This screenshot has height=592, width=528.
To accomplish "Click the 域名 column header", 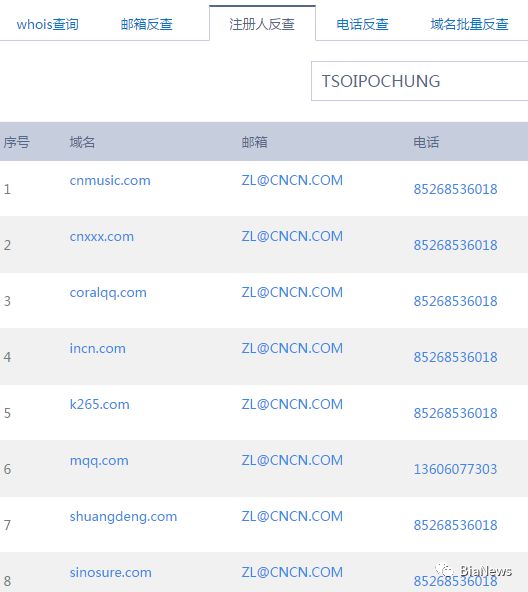I will tap(82, 142).
